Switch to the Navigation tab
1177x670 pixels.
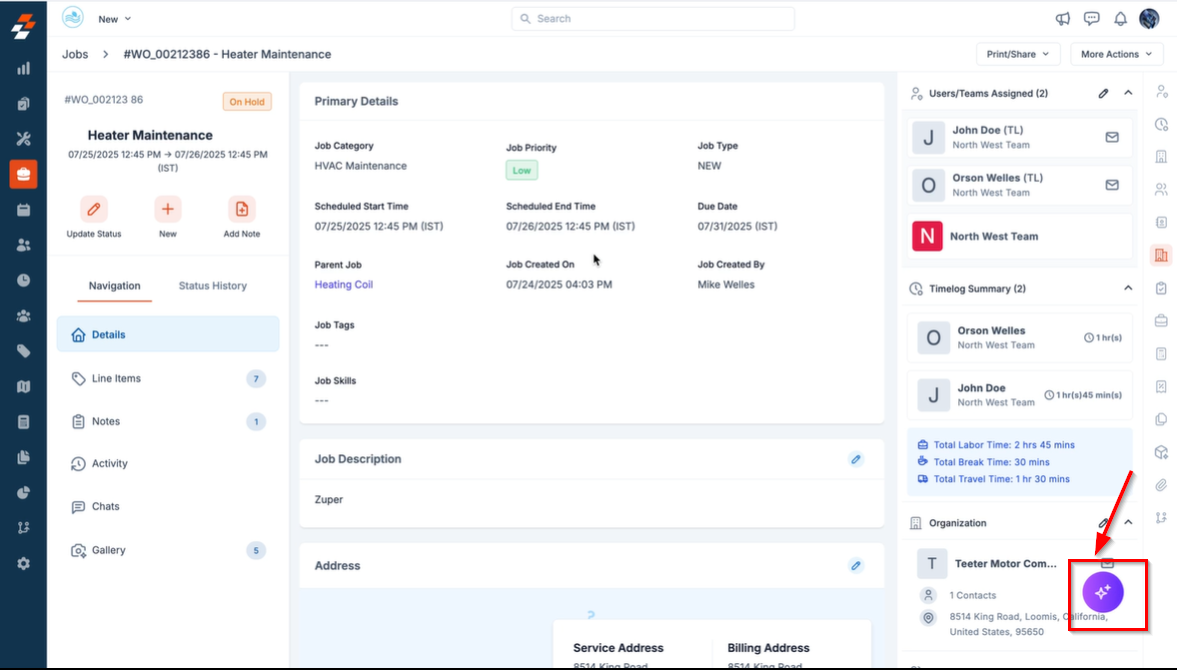(114, 286)
